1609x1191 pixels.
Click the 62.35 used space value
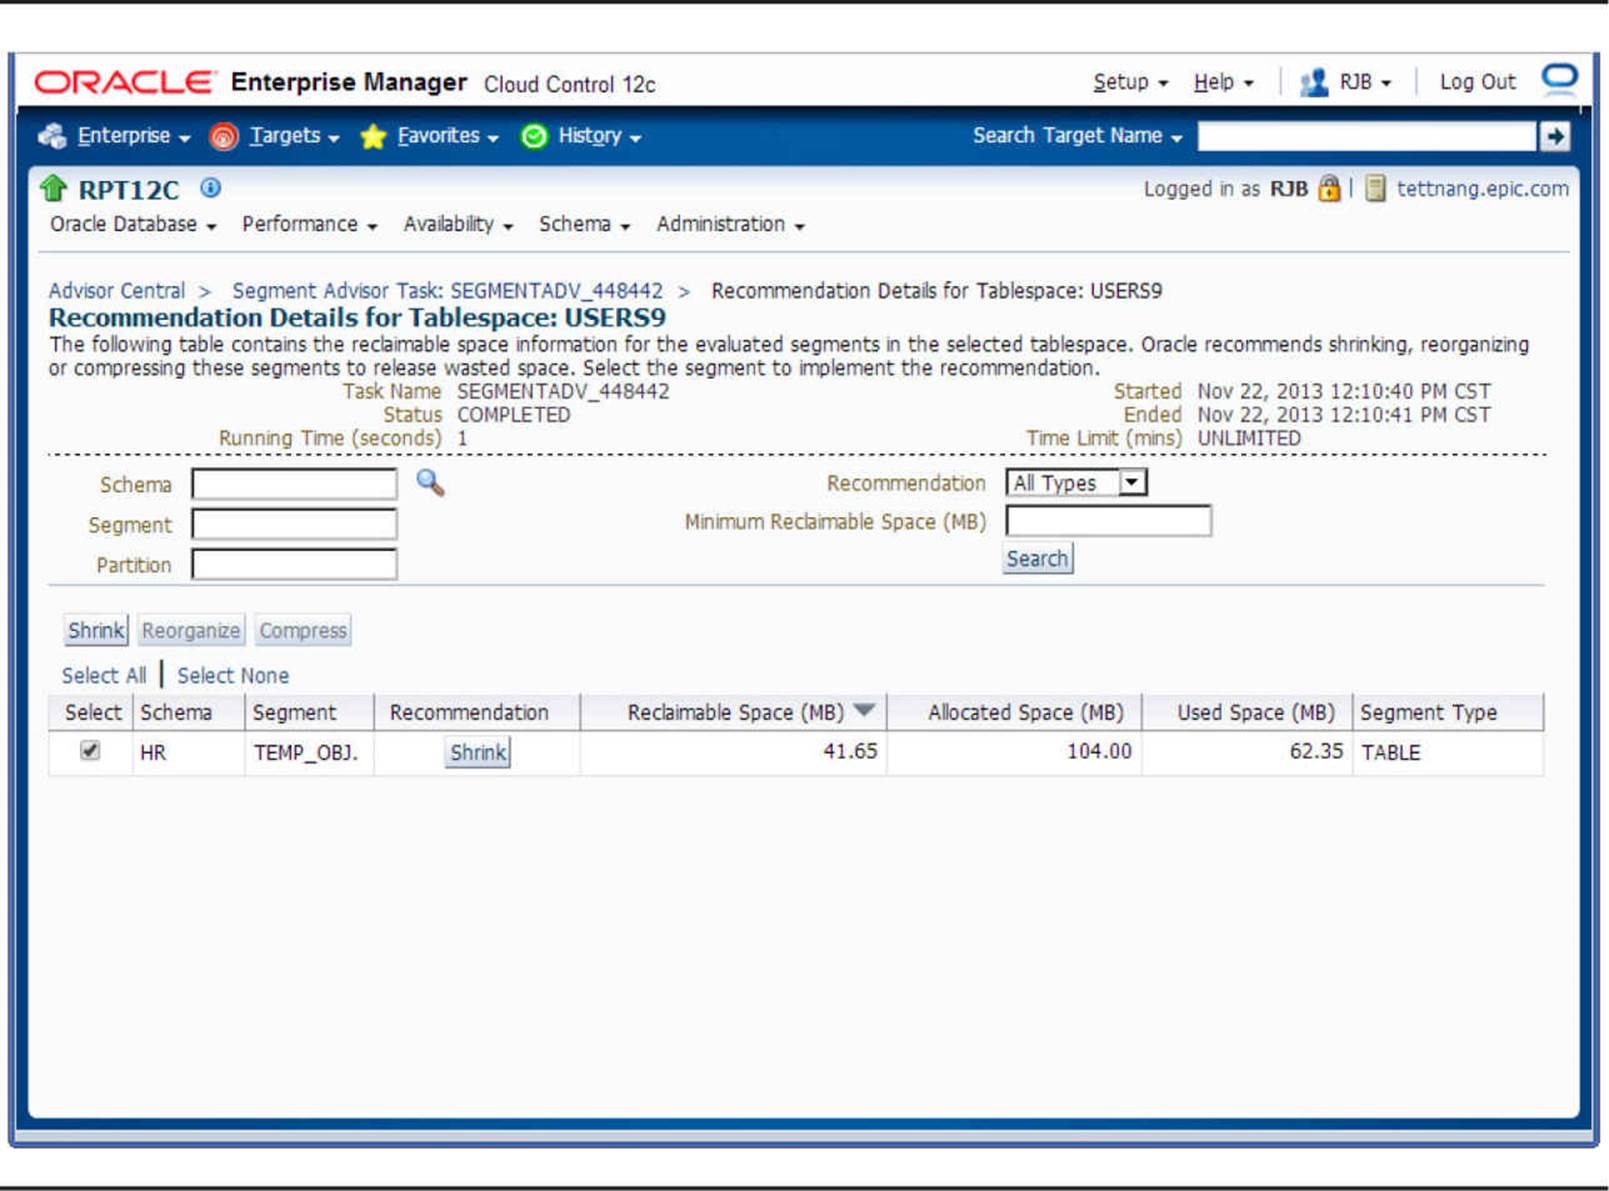pos(1316,751)
